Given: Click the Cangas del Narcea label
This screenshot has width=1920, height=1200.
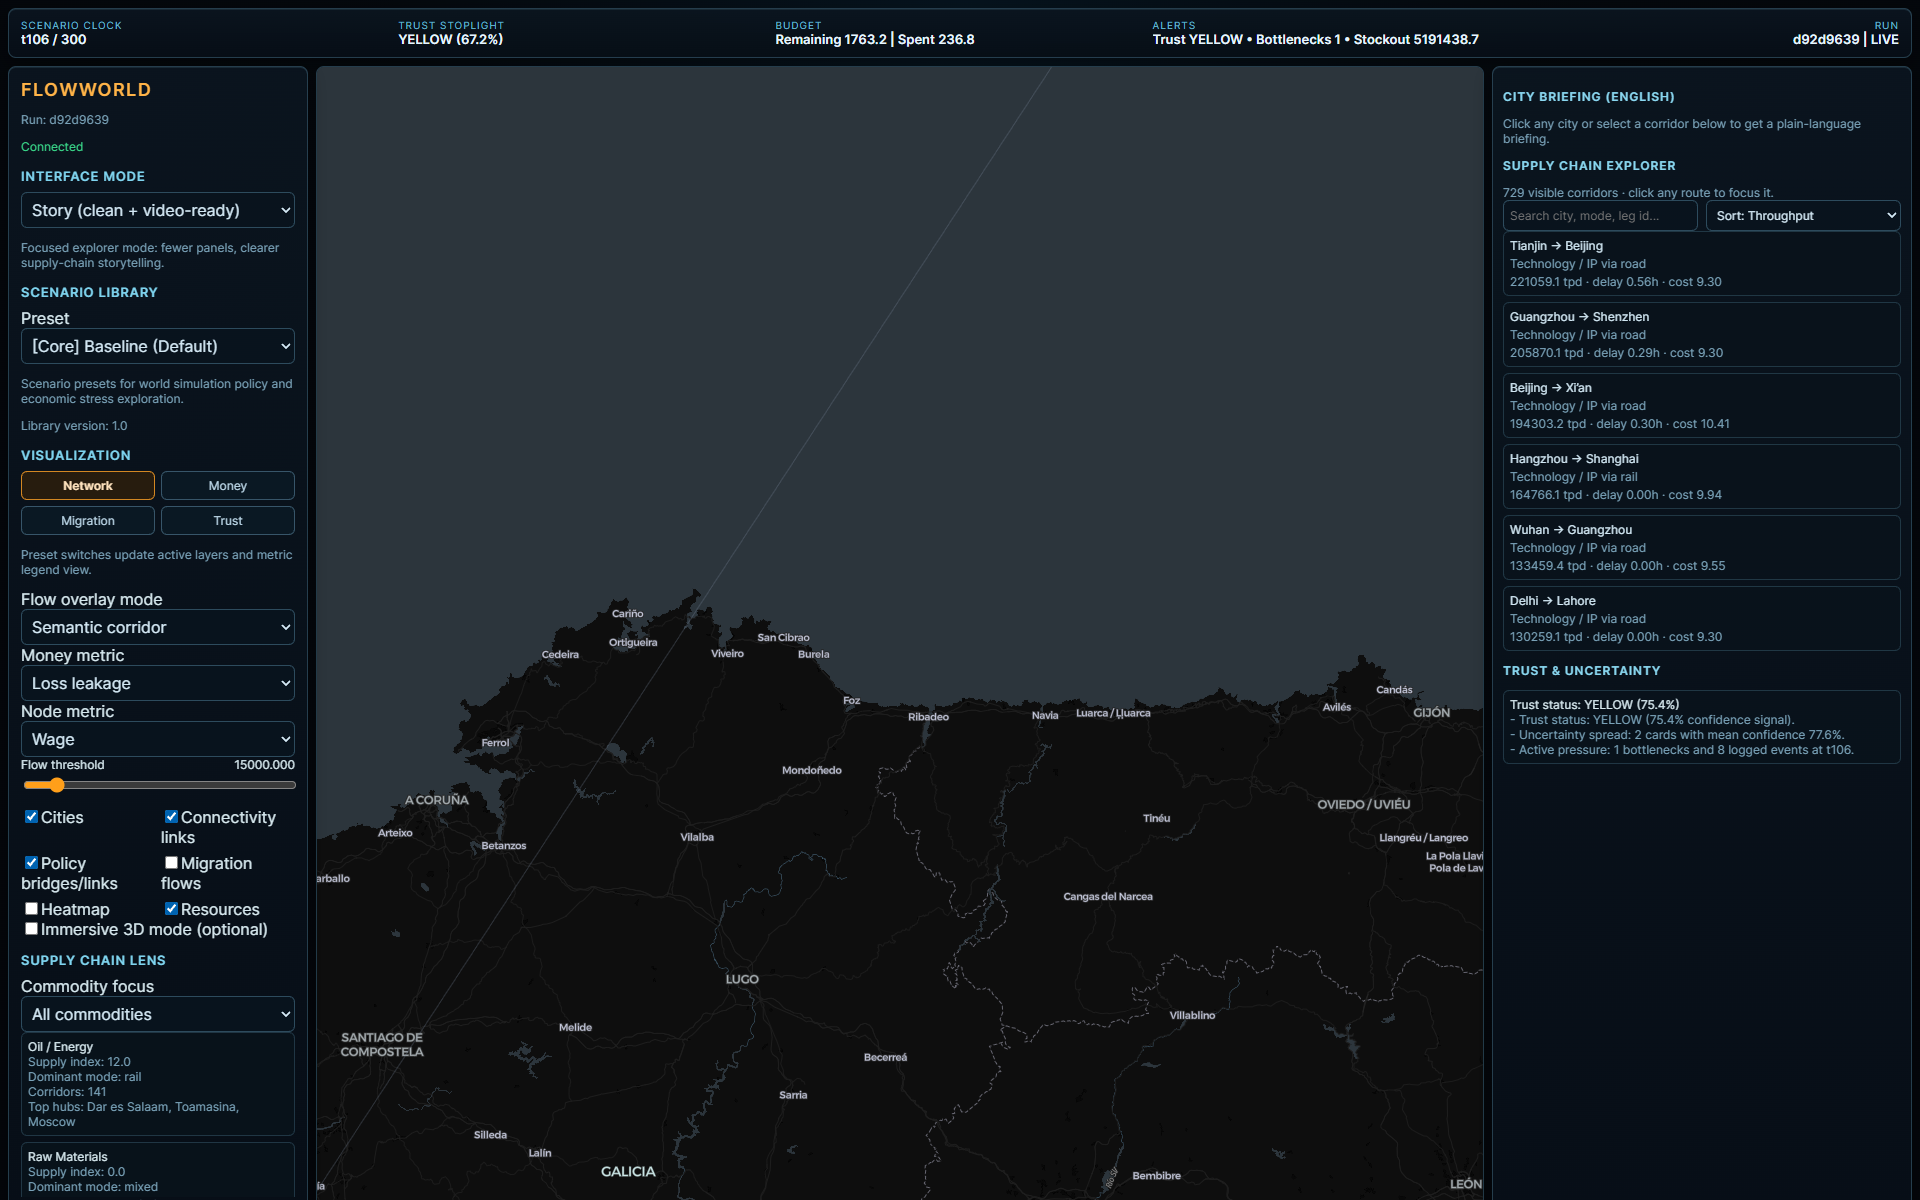Looking at the screenshot, I should tap(1108, 897).
